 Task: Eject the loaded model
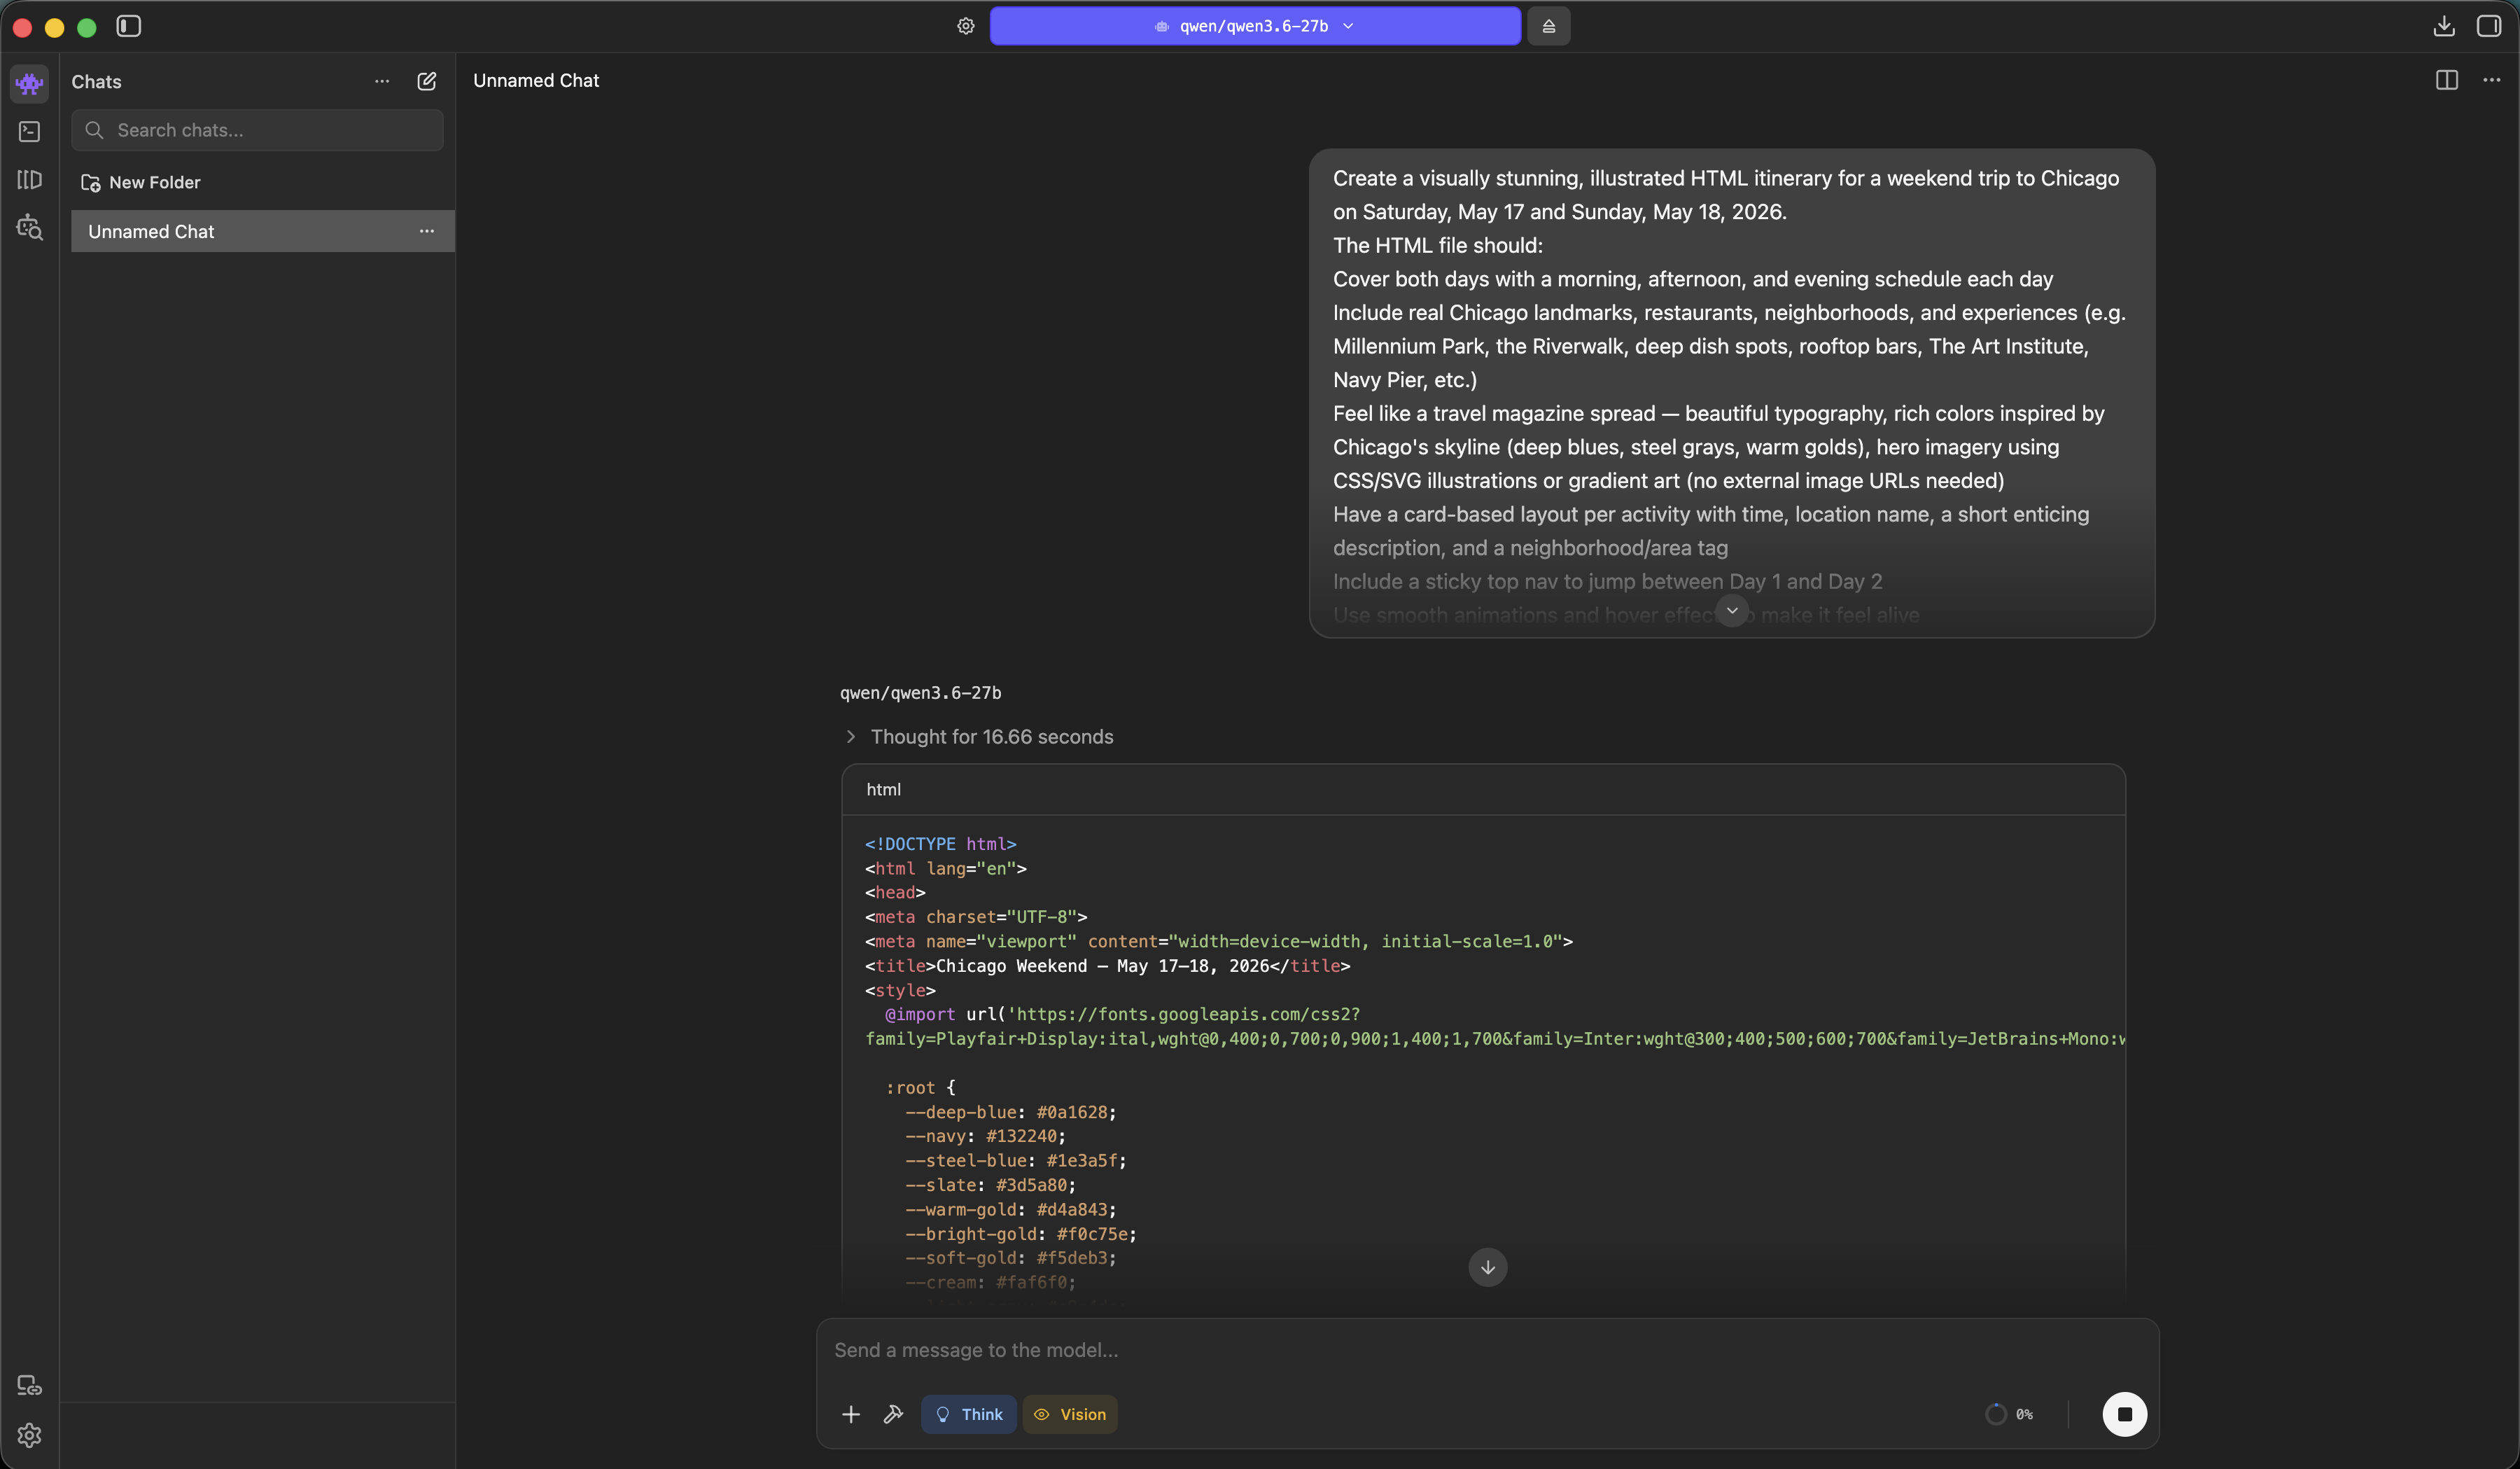(1548, 26)
